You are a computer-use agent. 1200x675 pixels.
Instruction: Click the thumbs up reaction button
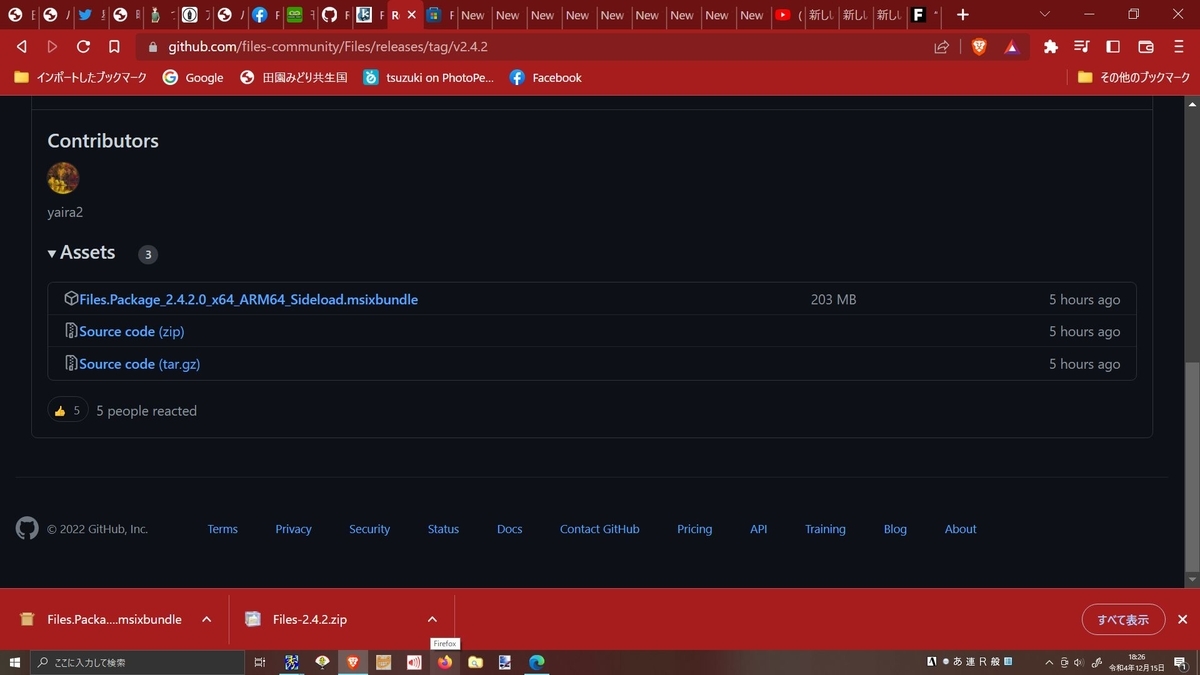[68, 410]
